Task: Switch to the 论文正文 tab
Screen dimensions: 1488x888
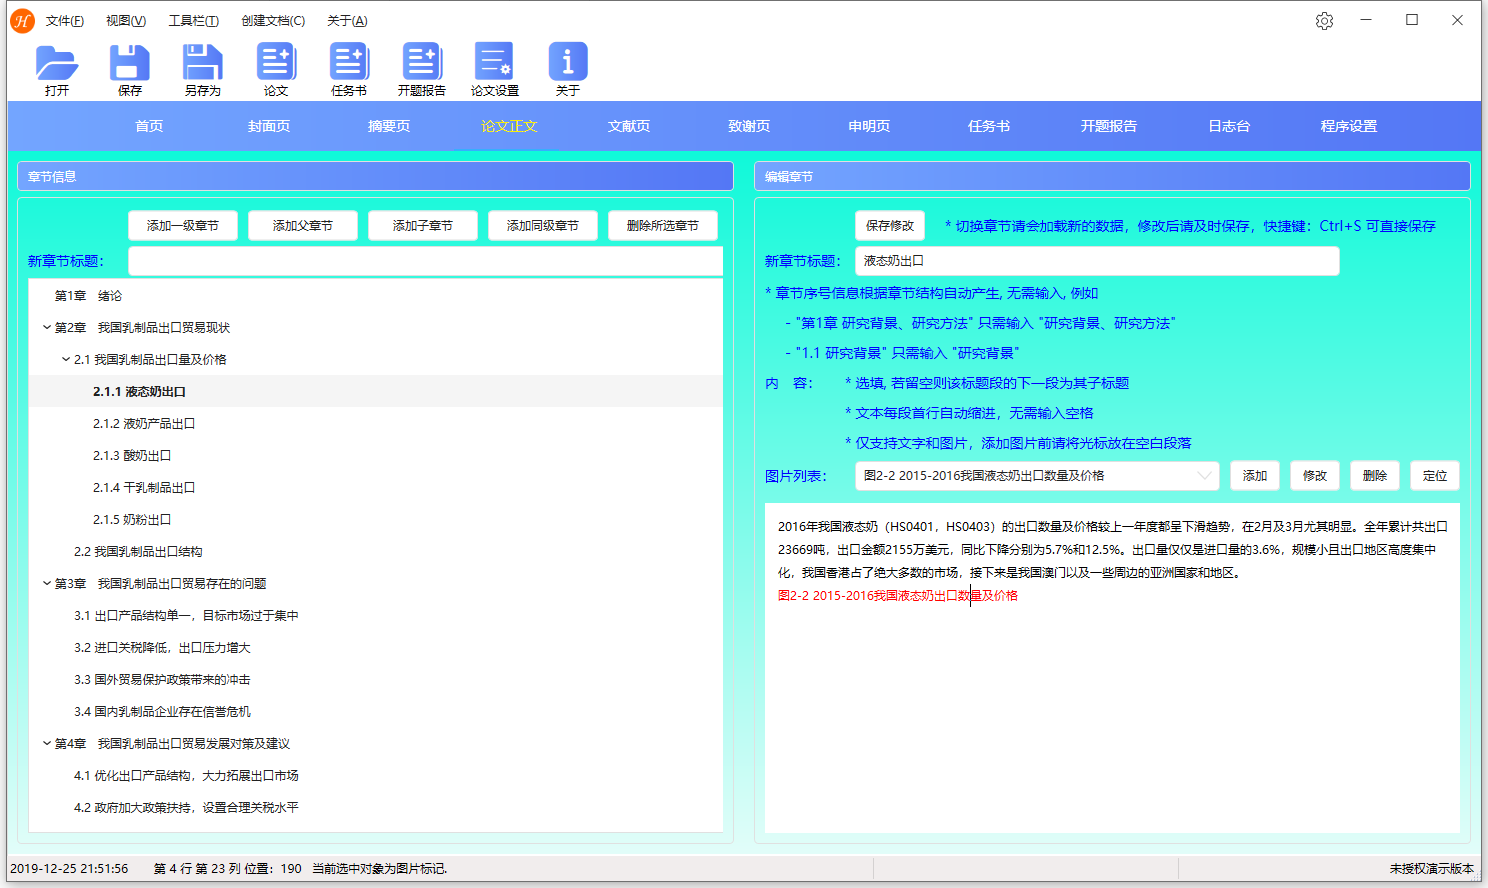Action: coord(509,126)
